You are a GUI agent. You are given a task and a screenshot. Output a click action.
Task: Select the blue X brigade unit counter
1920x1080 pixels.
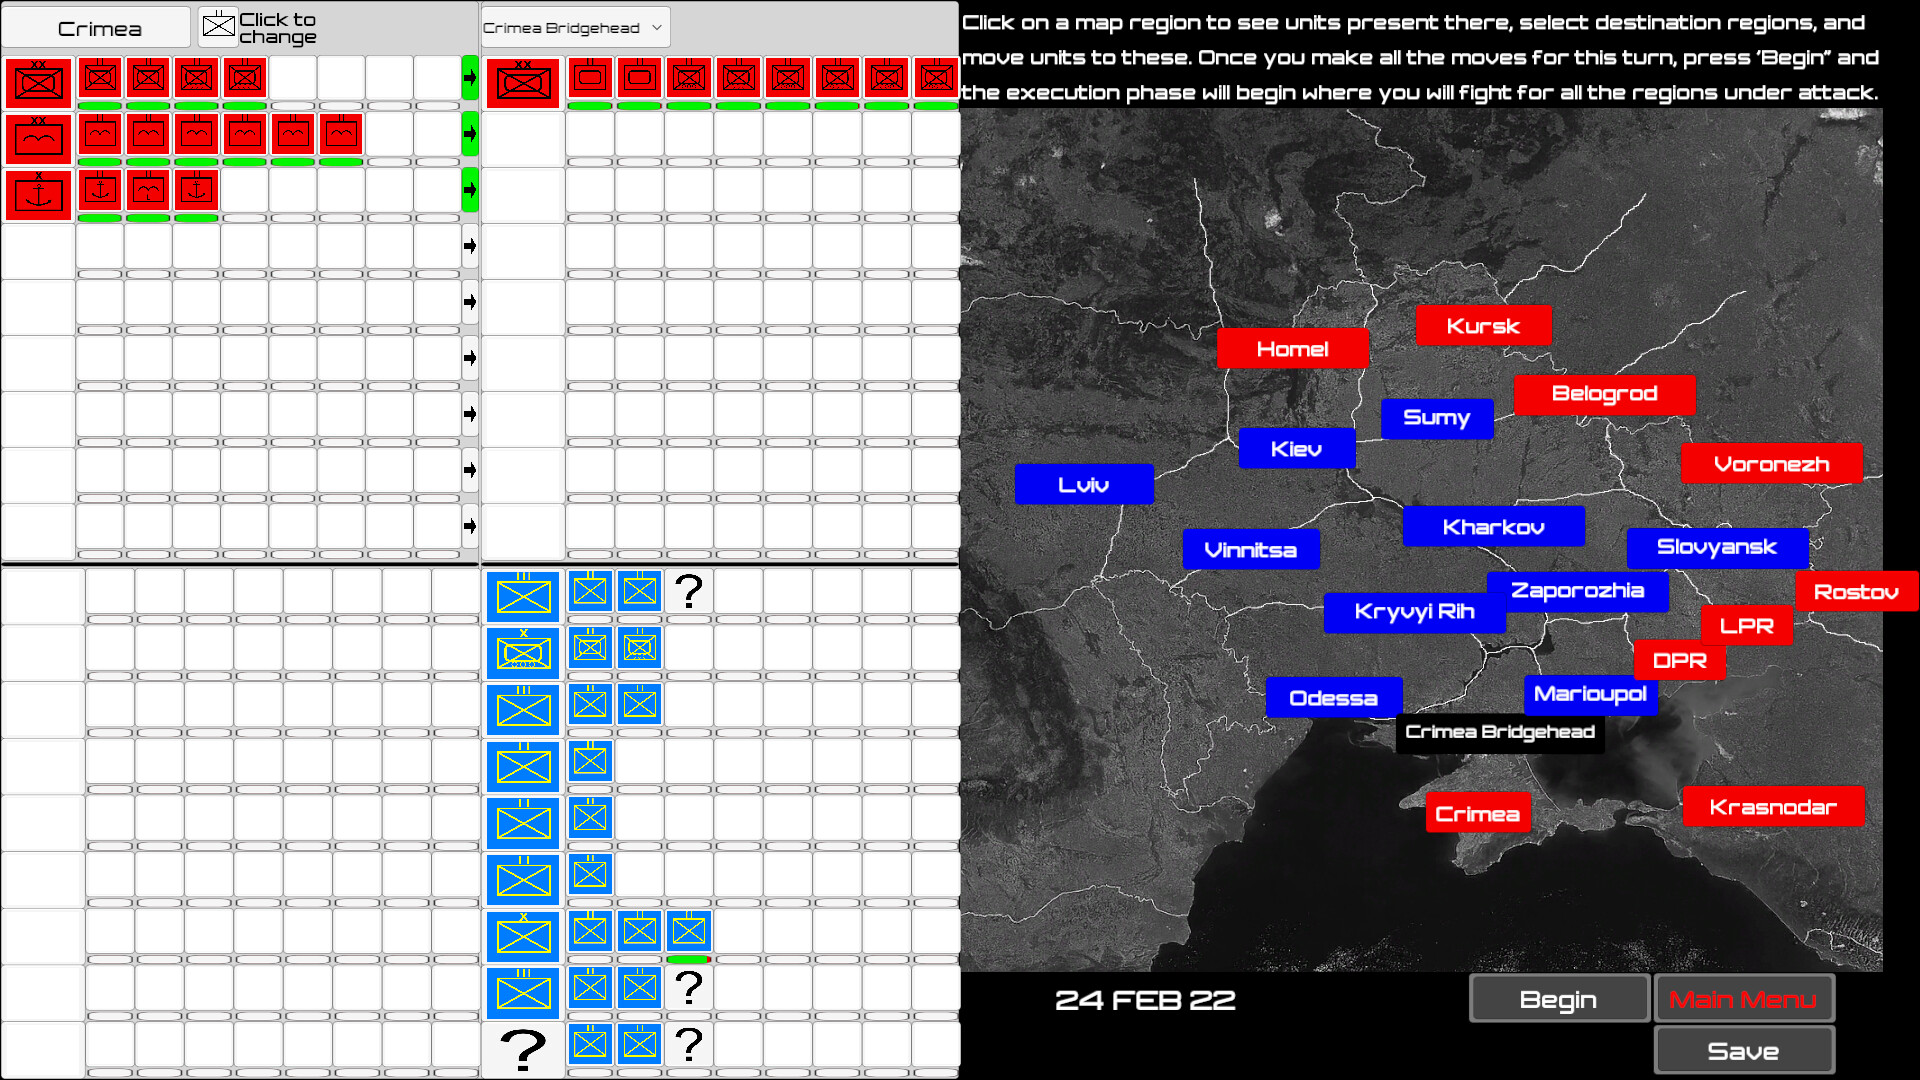(x=522, y=652)
